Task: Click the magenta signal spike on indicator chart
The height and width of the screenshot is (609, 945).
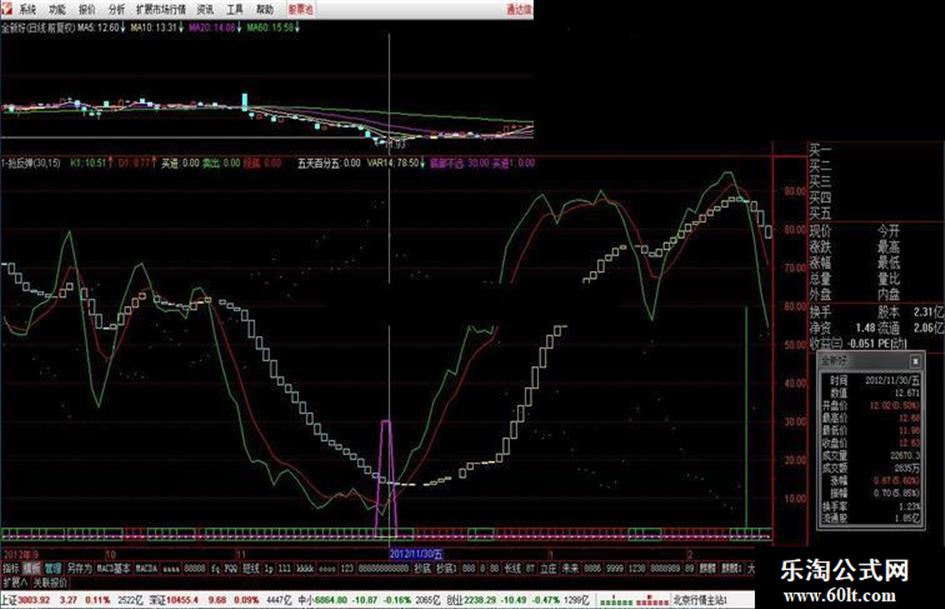Action: [x=386, y=478]
